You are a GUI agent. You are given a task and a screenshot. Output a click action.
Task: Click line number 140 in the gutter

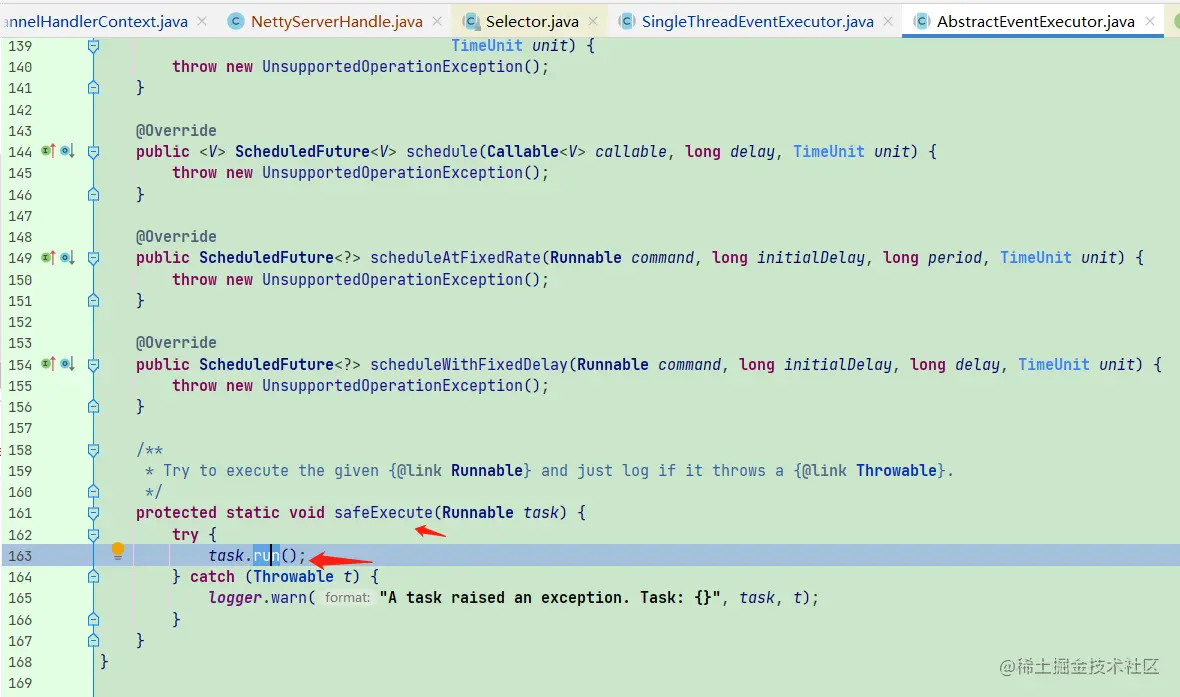[20, 67]
